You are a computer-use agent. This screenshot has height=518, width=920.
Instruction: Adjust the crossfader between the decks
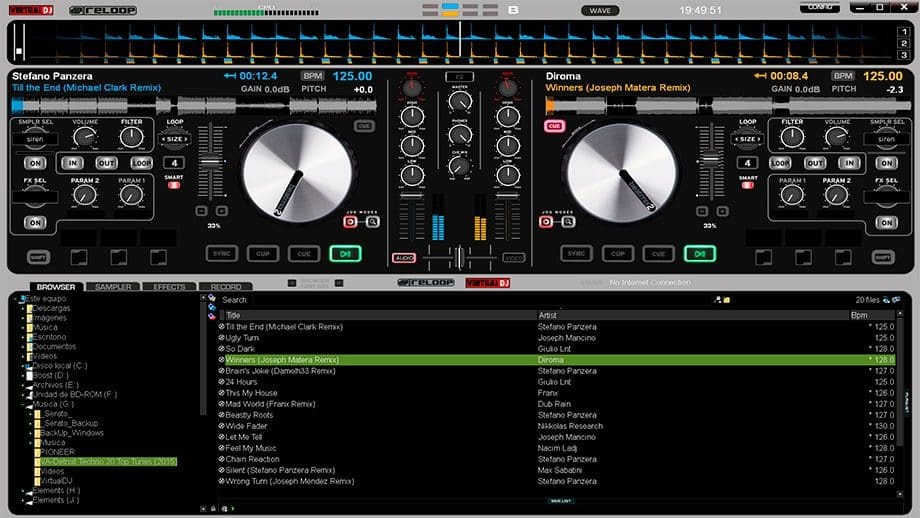pos(459,258)
